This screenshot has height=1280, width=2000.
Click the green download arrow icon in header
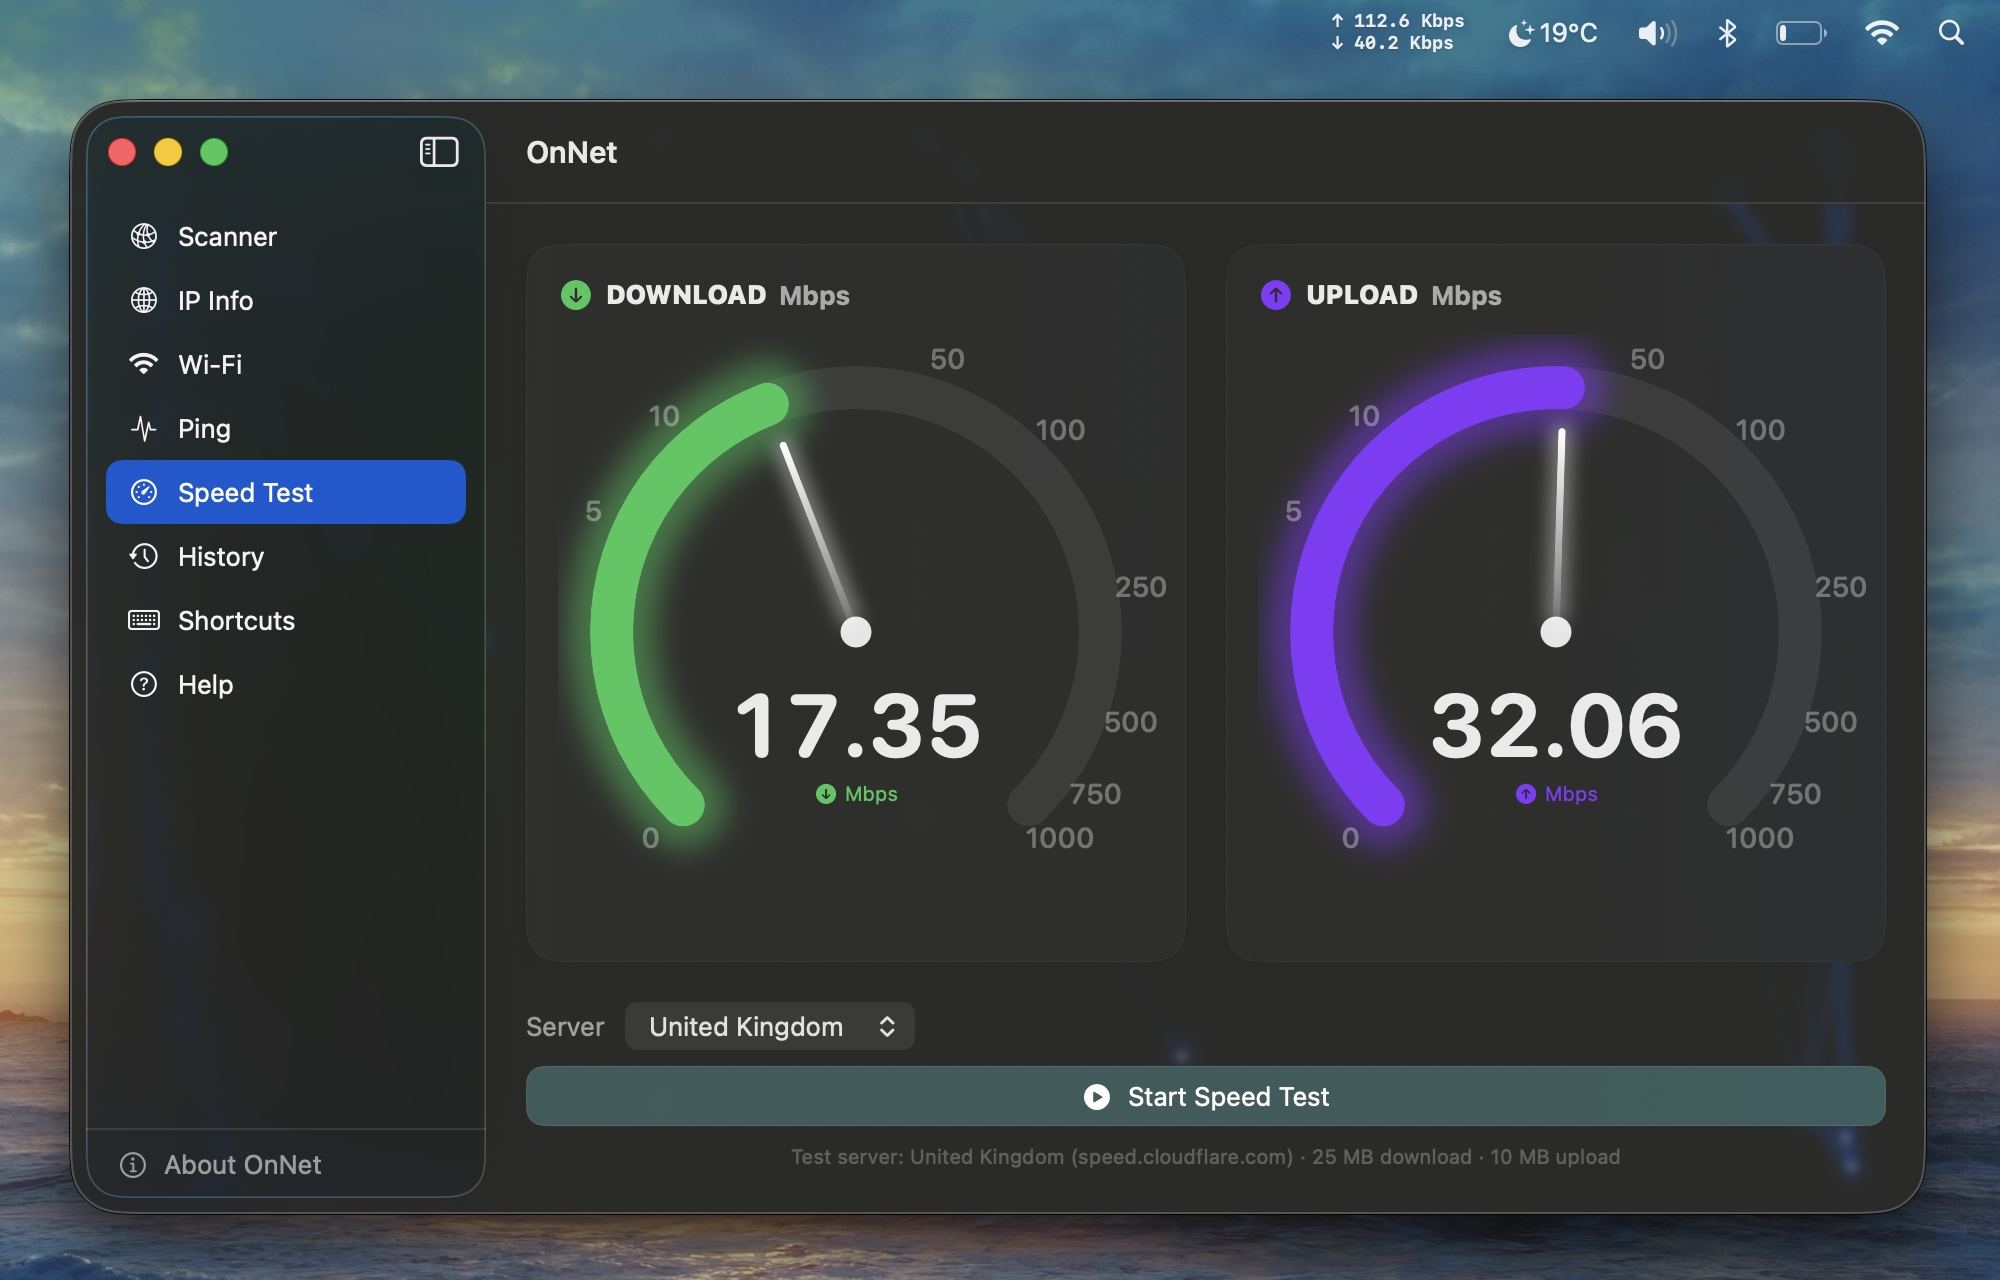(x=576, y=295)
